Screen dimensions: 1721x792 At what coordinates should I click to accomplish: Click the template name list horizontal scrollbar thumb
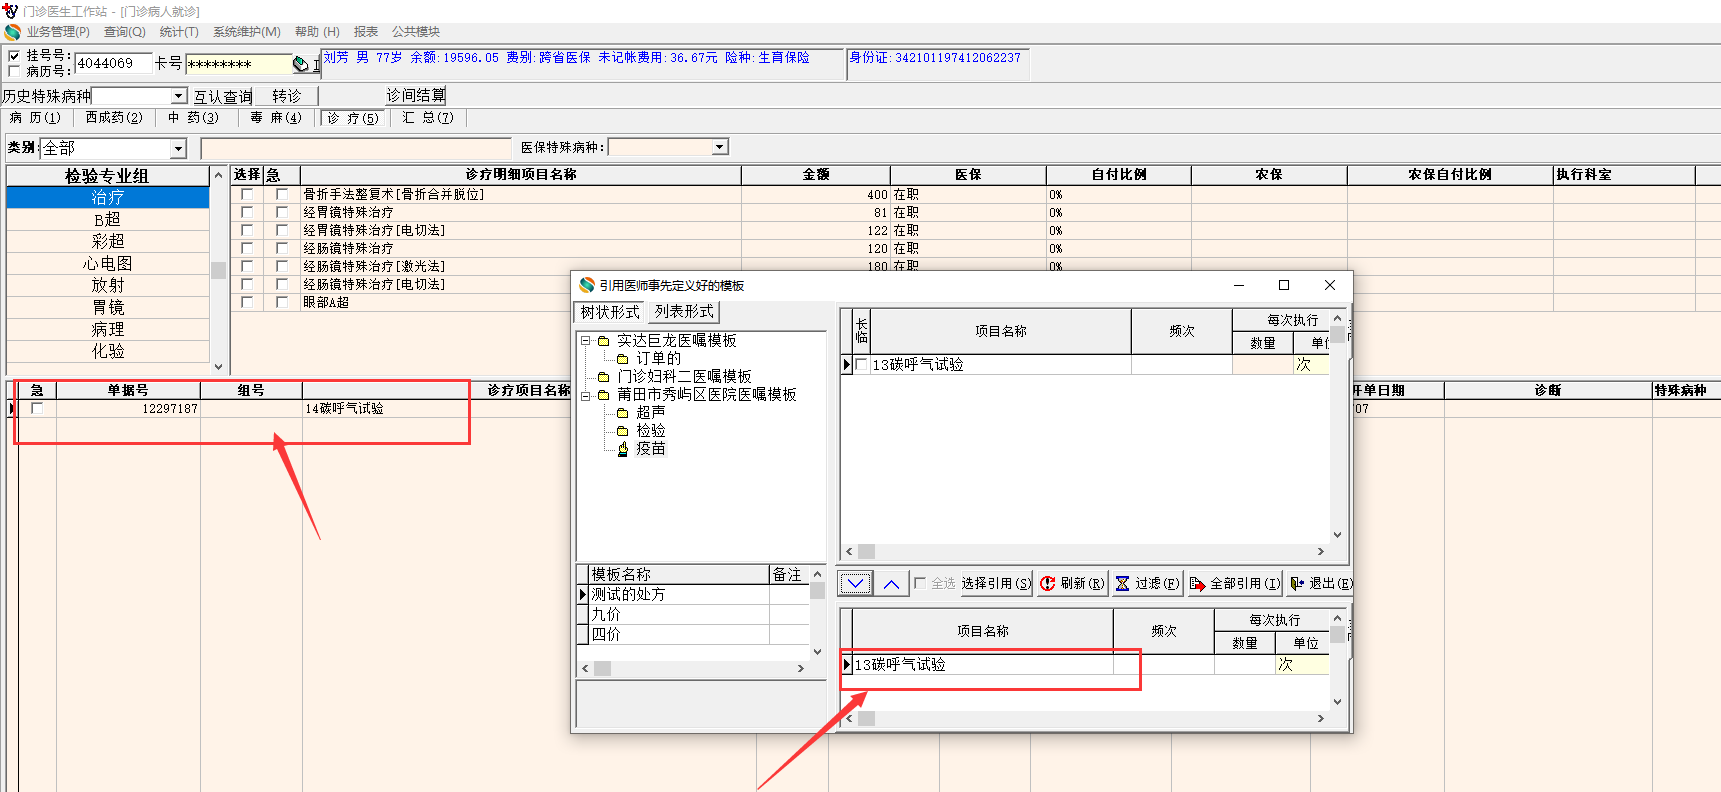602,668
